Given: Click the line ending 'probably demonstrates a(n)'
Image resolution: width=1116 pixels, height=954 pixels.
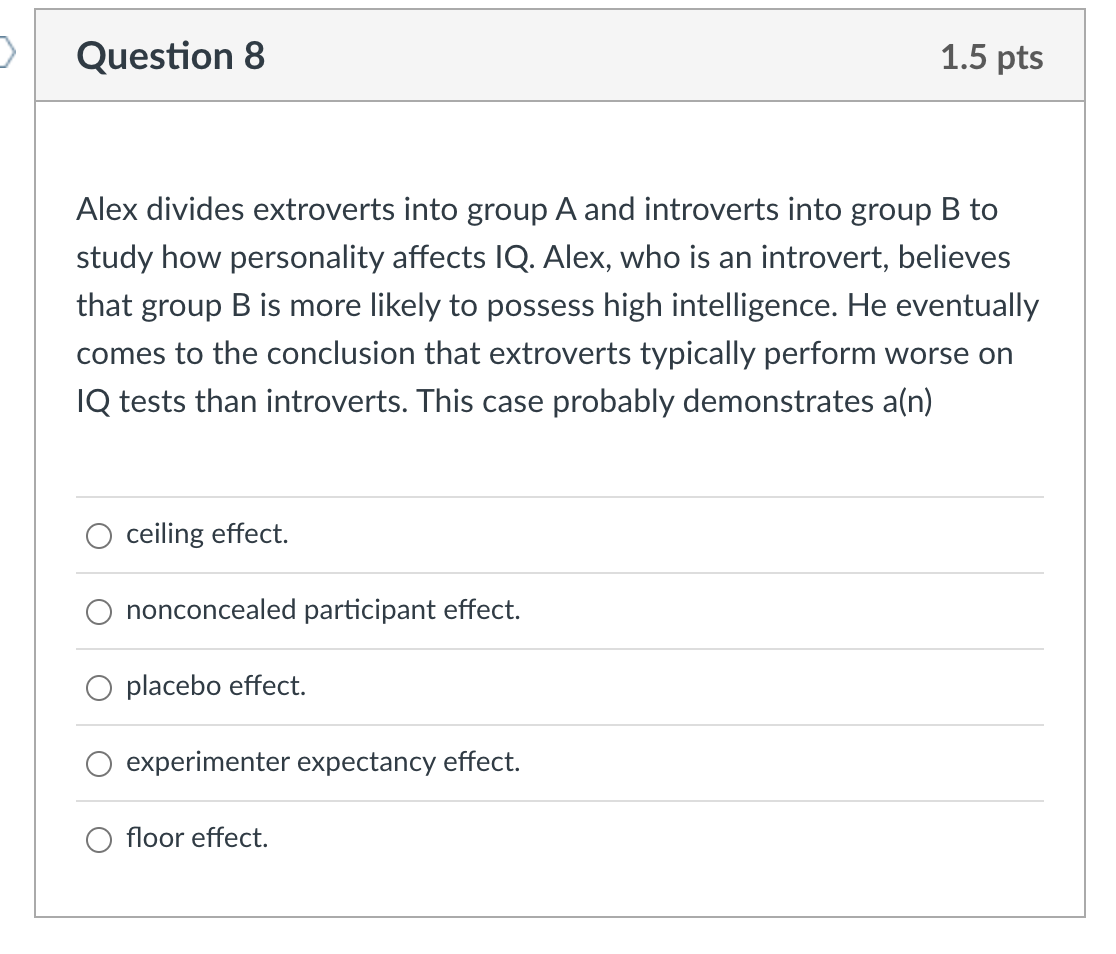Looking at the screenshot, I should (504, 402).
